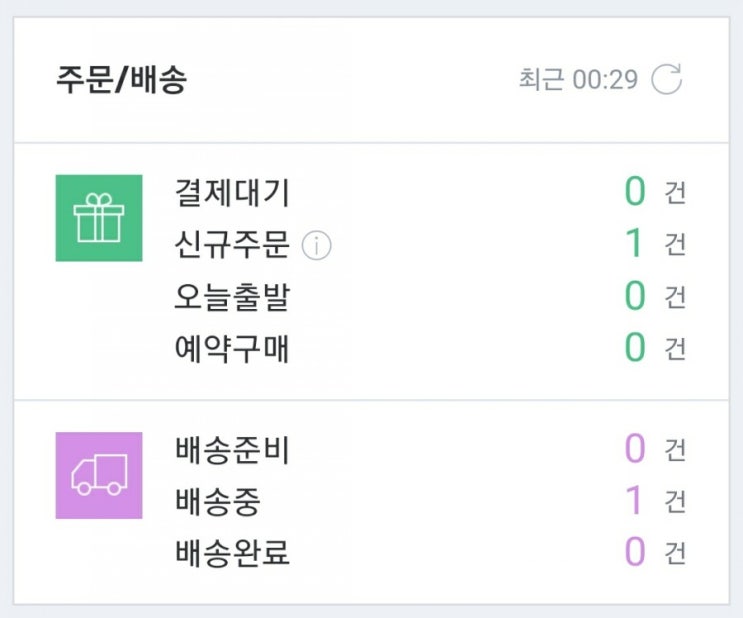Click the 최근 00:29 timestamp text
743x618 pixels.
click(x=578, y=80)
